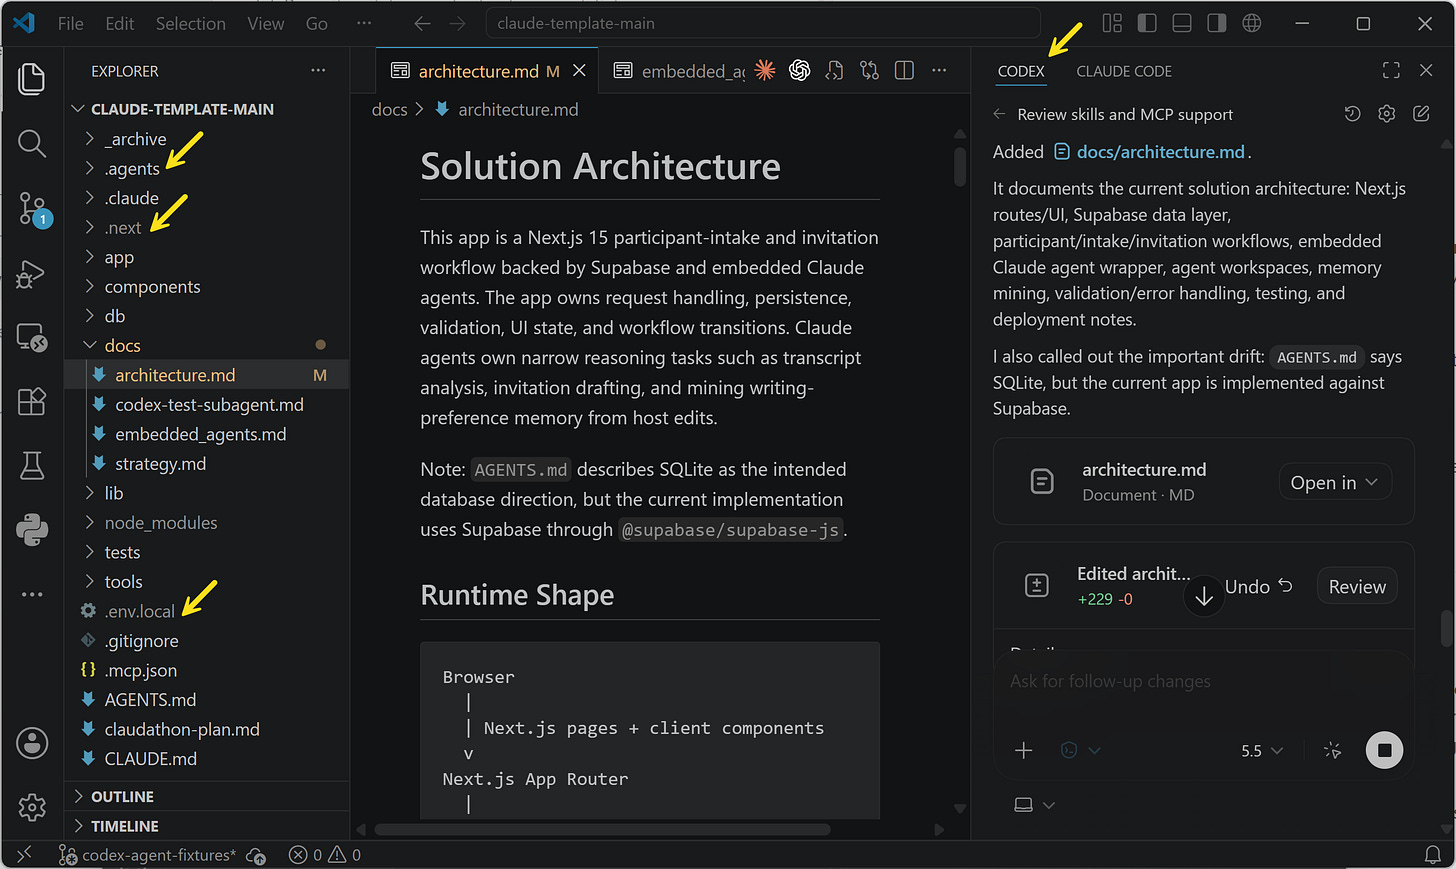This screenshot has width=1456, height=869.
Task: Open changes compare icon in editor toolbar
Action: click(870, 70)
